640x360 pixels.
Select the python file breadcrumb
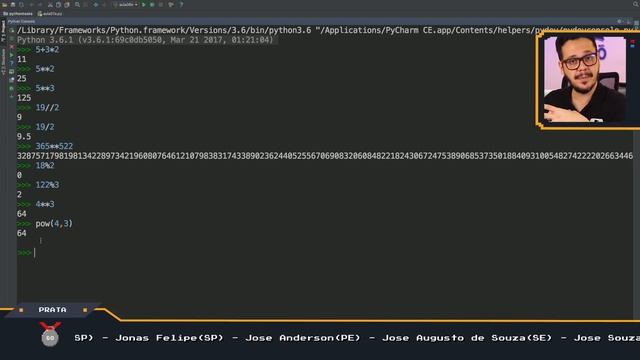[x=50, y=13]
